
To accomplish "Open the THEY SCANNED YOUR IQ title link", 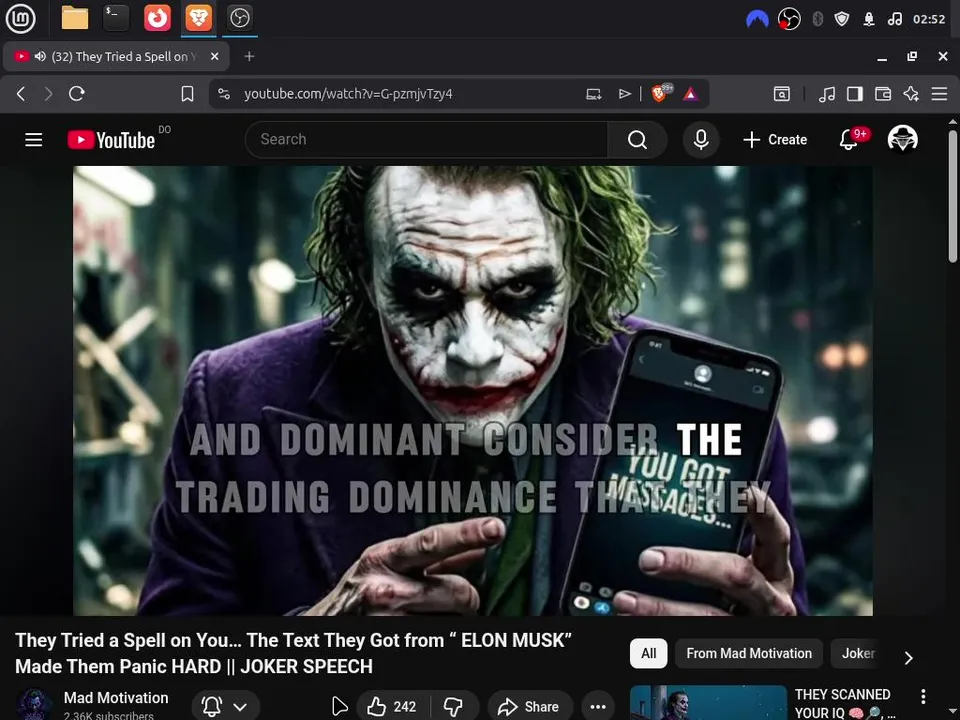I will (x=844, y=703).
